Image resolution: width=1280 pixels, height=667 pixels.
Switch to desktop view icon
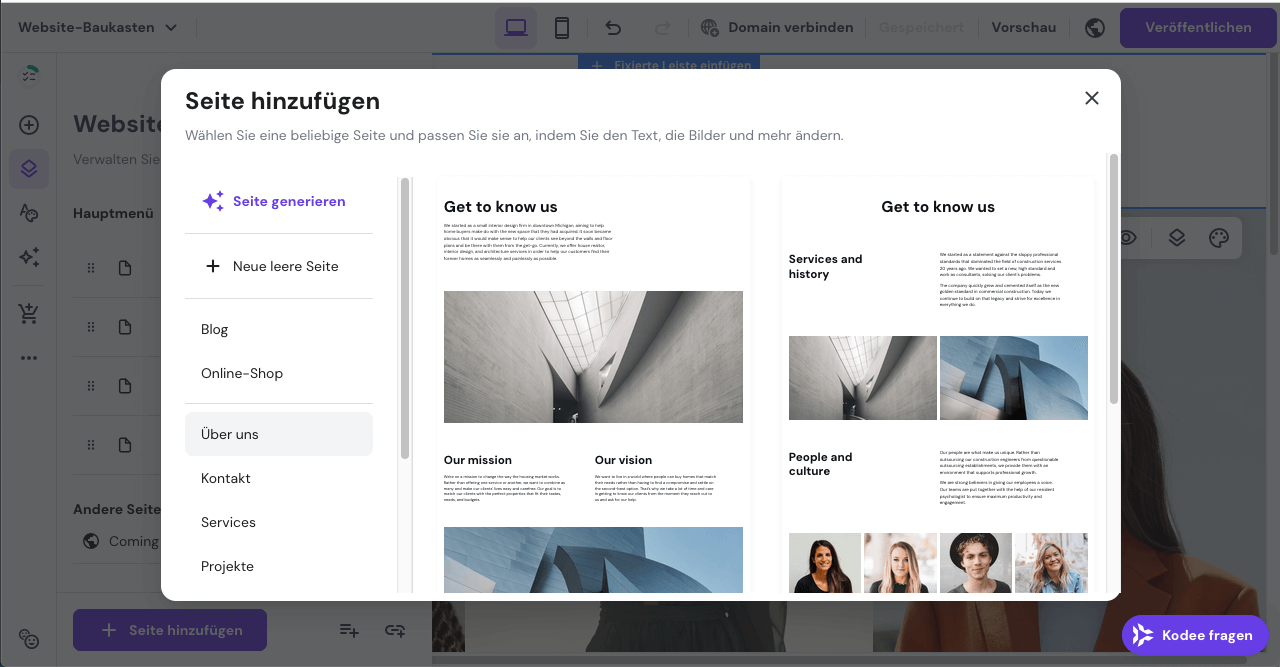(516, 28)
